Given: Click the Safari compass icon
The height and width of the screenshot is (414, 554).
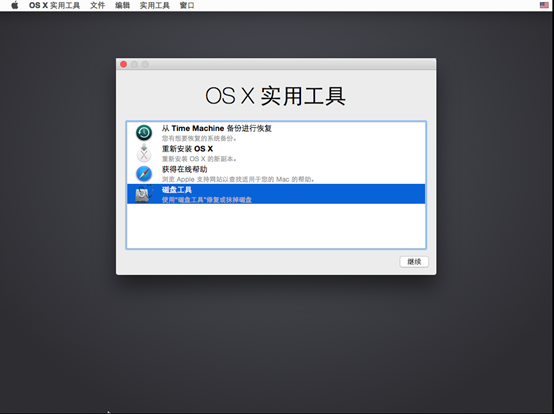Looking at the screenshot, I should pos(144,174).
